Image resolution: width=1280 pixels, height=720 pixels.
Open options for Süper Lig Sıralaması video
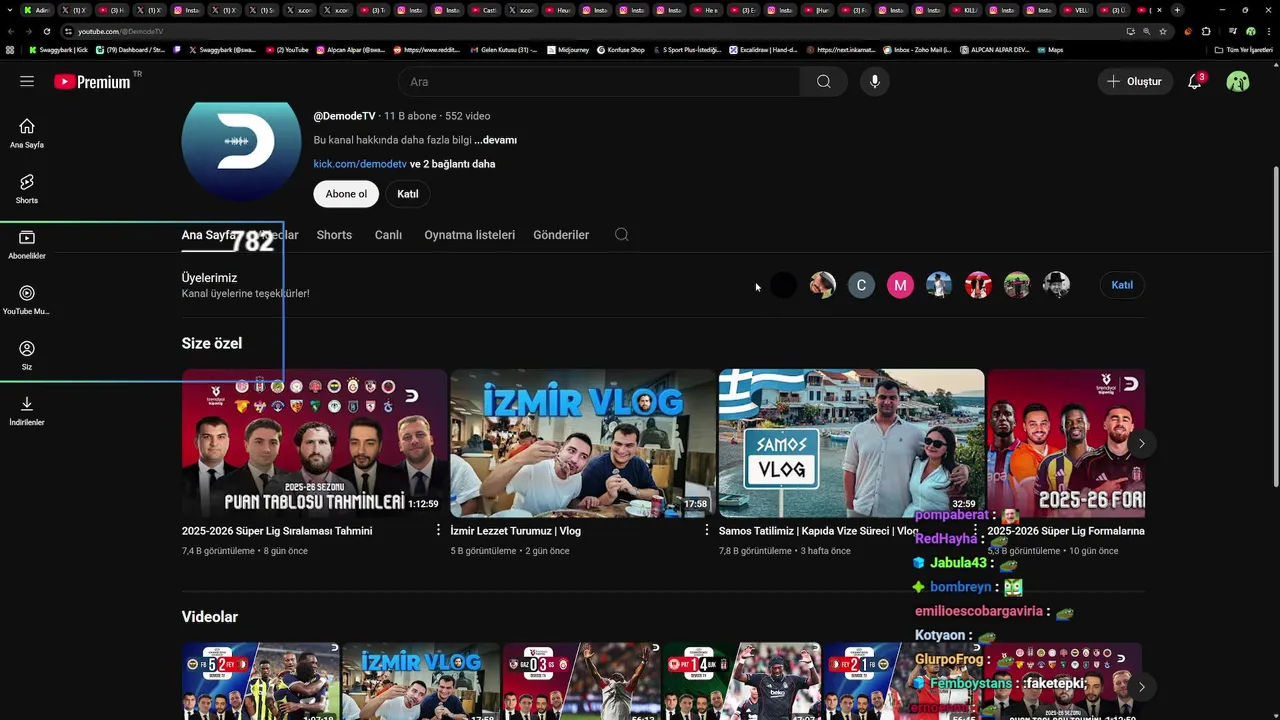438,530
